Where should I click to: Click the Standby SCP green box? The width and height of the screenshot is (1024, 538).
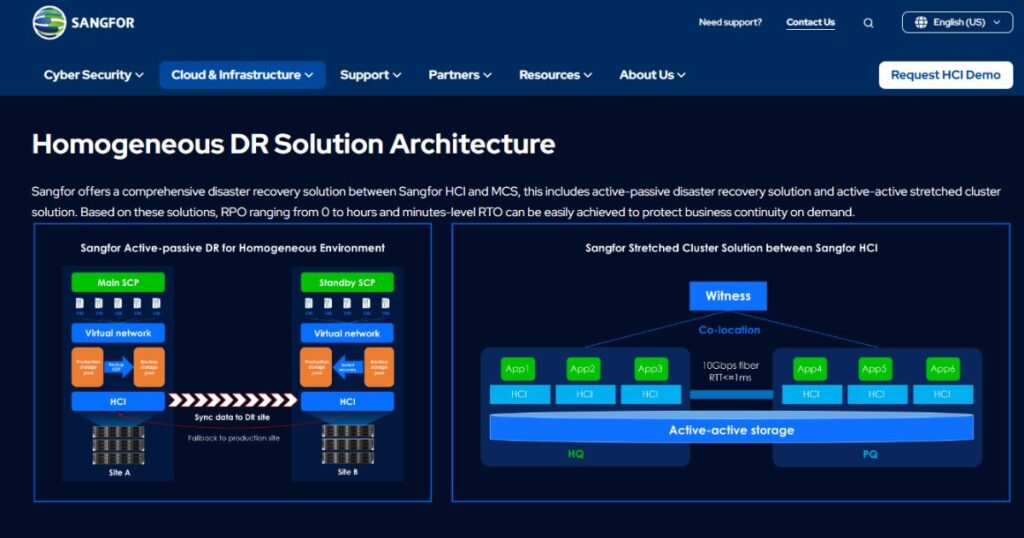[347, 283]
